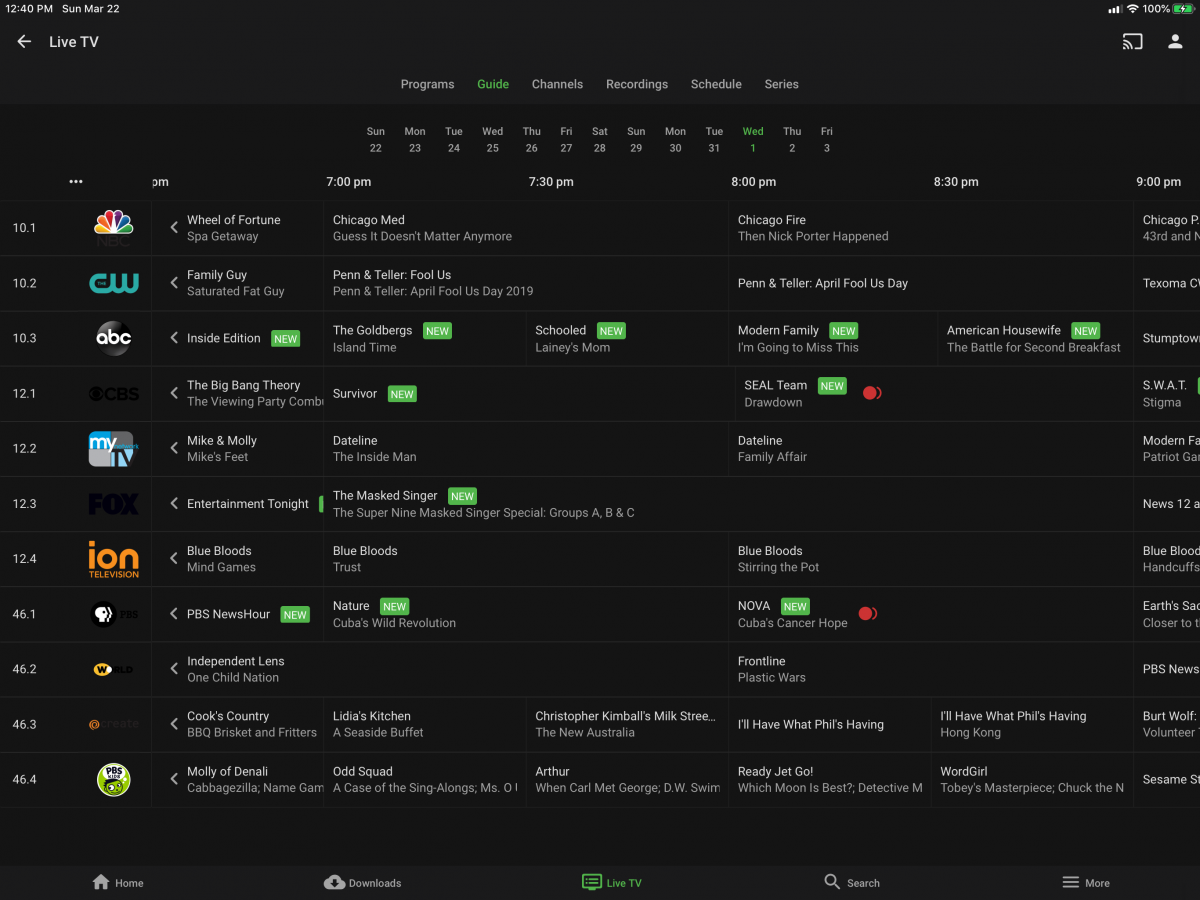Show earlier part of Molly of Denali
The image size is (1200, 900).
(174, 779)
